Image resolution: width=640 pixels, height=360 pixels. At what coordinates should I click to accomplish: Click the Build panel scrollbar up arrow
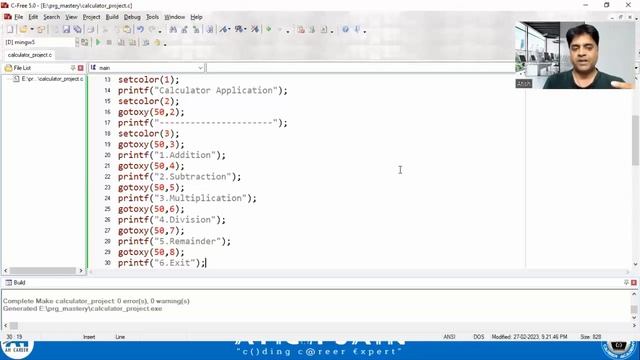(x=634, y=293)
